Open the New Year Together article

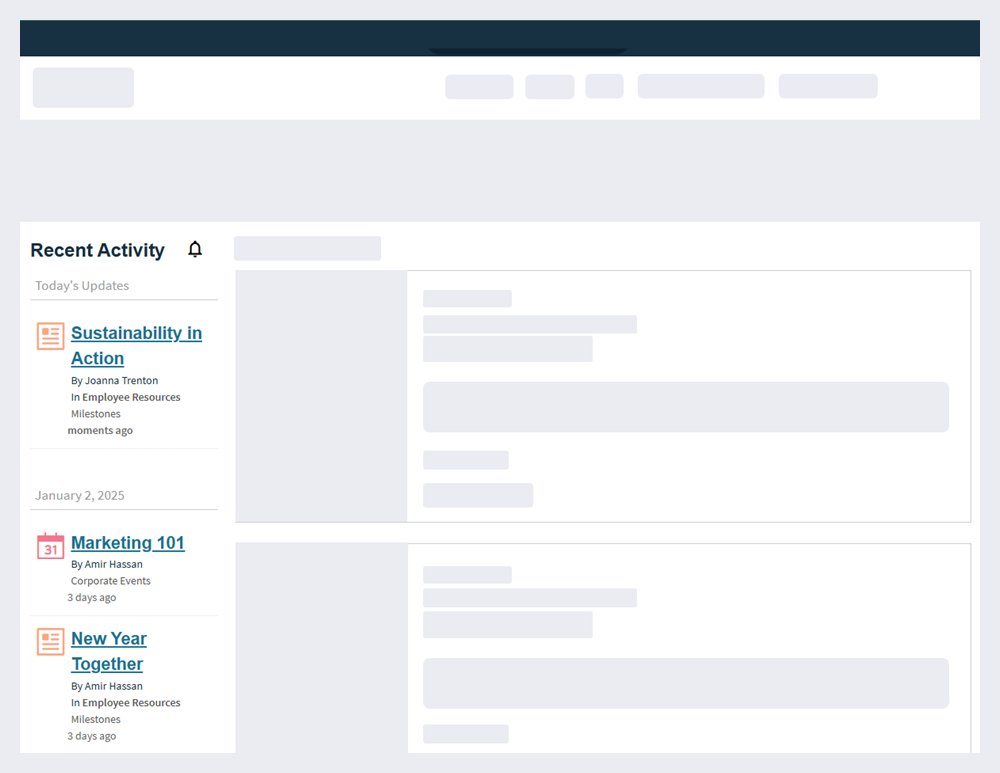(x=109, y=651)
